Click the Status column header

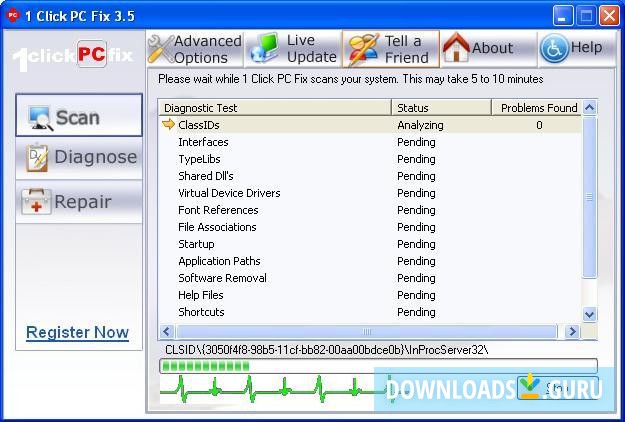442,108
